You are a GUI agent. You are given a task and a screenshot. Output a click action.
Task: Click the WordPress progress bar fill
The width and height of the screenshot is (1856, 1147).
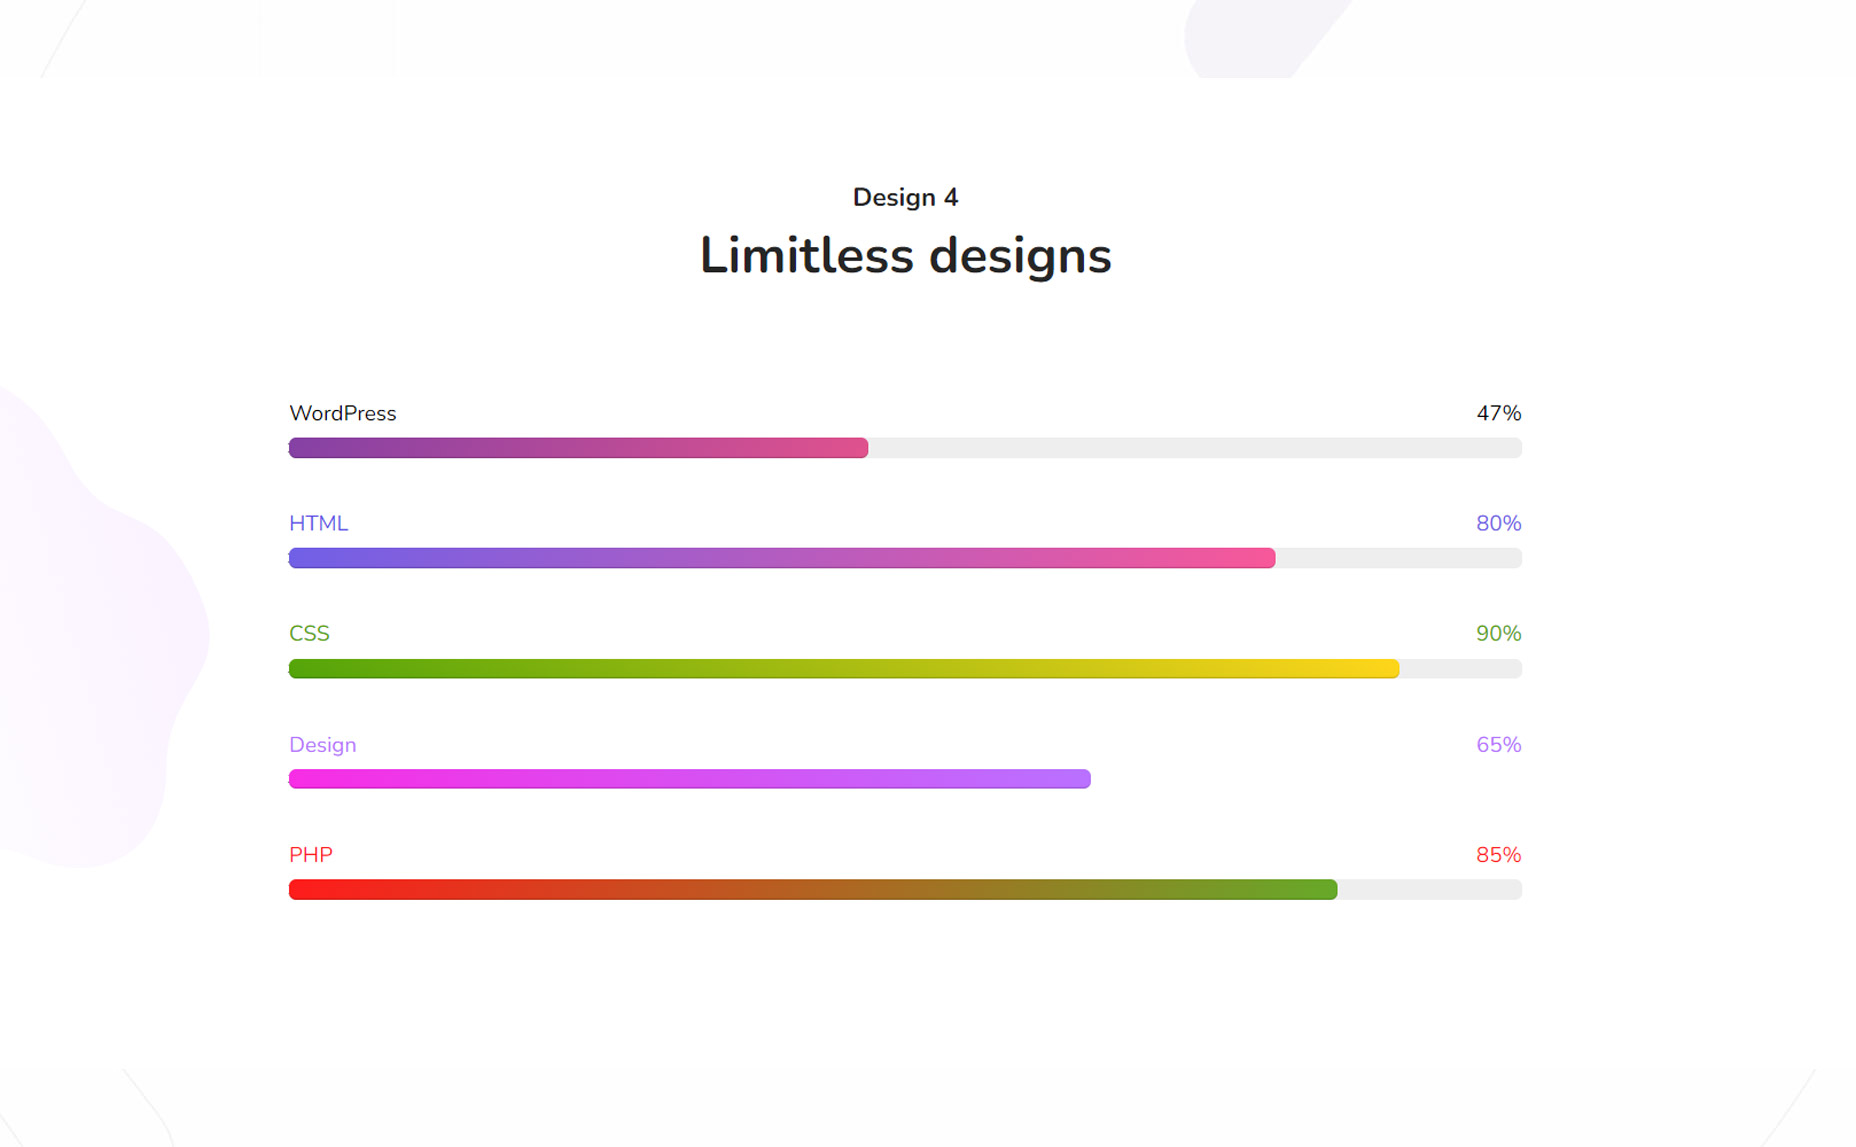click(578, 448)
